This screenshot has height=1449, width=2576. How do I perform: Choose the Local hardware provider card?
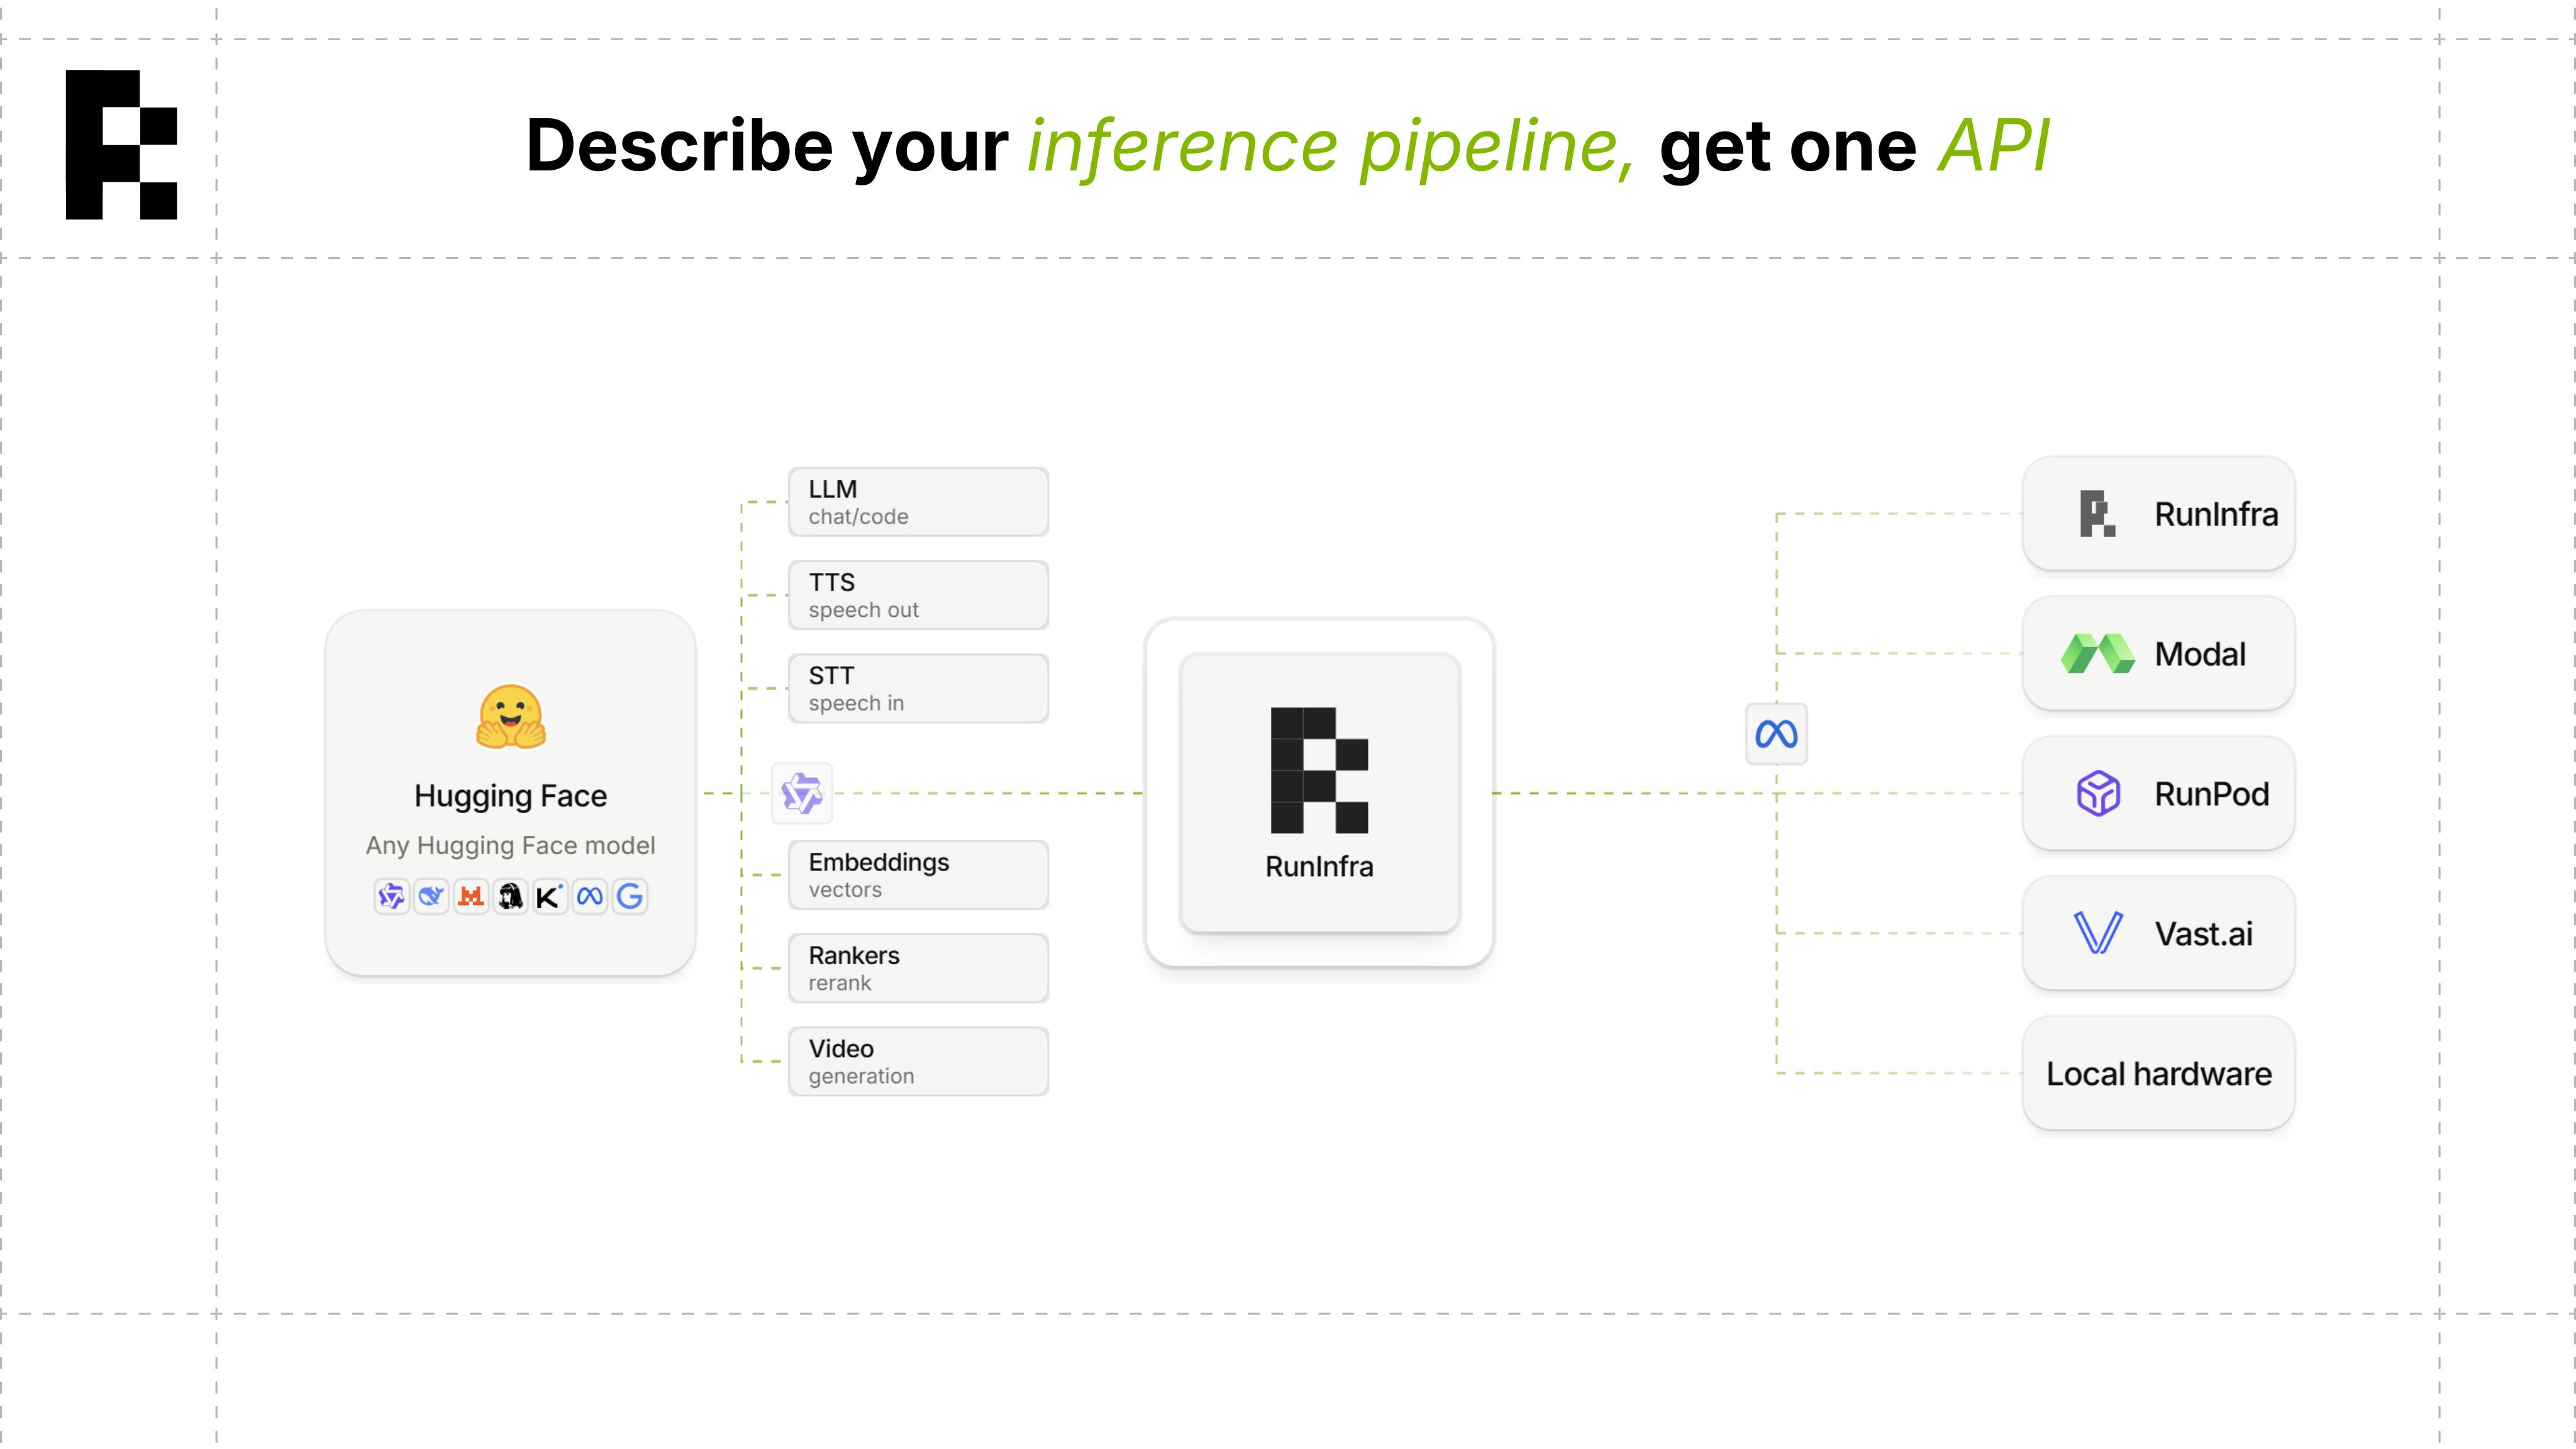coord(2158,1073)
